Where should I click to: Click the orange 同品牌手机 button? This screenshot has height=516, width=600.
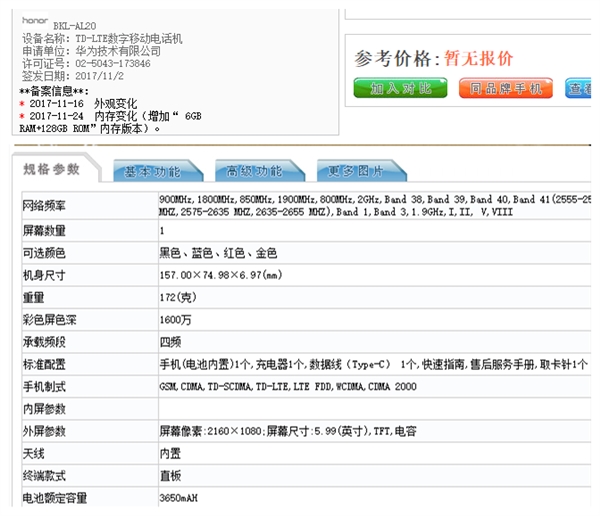505,88
